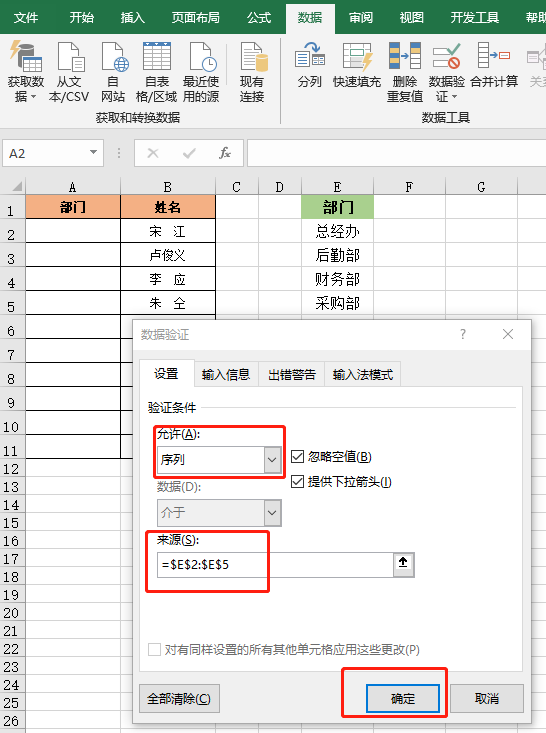
Task: Close the 数据验证 dialog
Action: 508,334
